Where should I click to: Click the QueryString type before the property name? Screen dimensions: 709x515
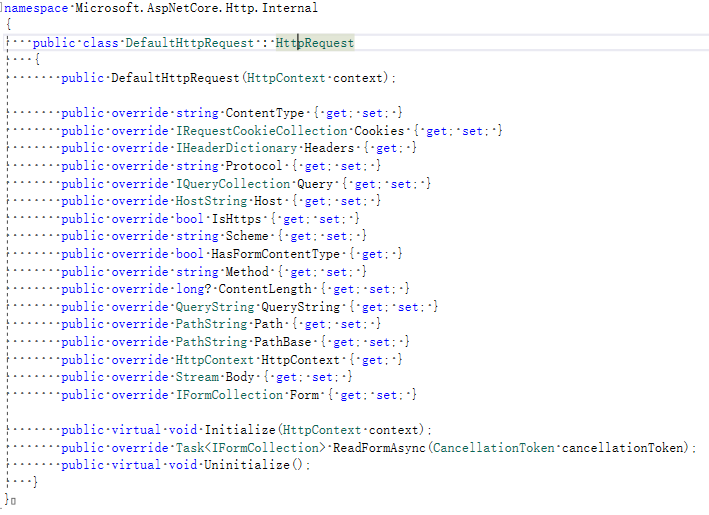coord(215,307)
